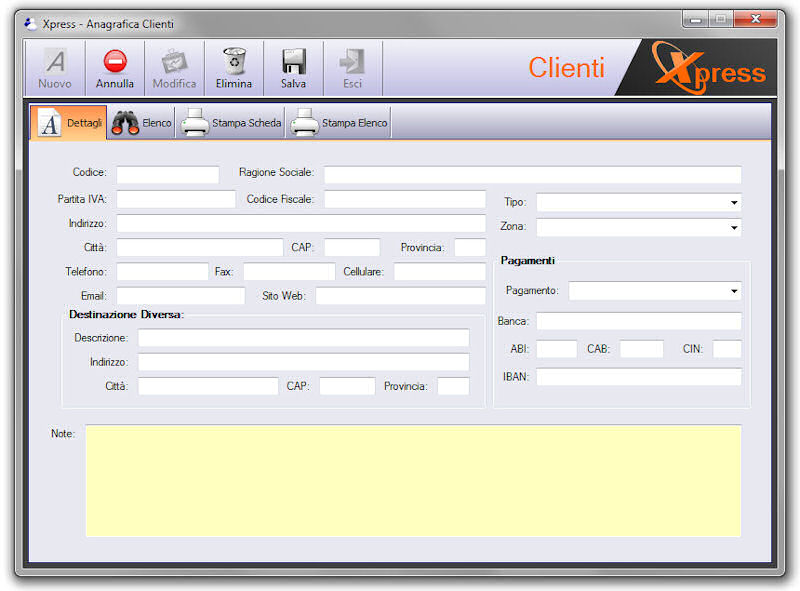Screen dimensions: 800x591
Task: Click the Nuovo toolbar icon
Action: [54, 60]
